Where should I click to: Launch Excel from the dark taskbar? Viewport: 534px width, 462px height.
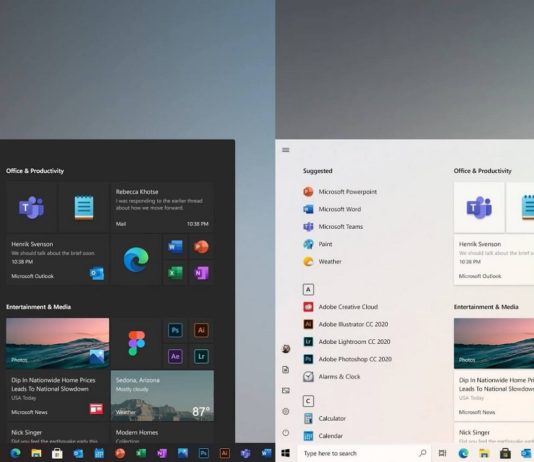(x=141, y=453)
